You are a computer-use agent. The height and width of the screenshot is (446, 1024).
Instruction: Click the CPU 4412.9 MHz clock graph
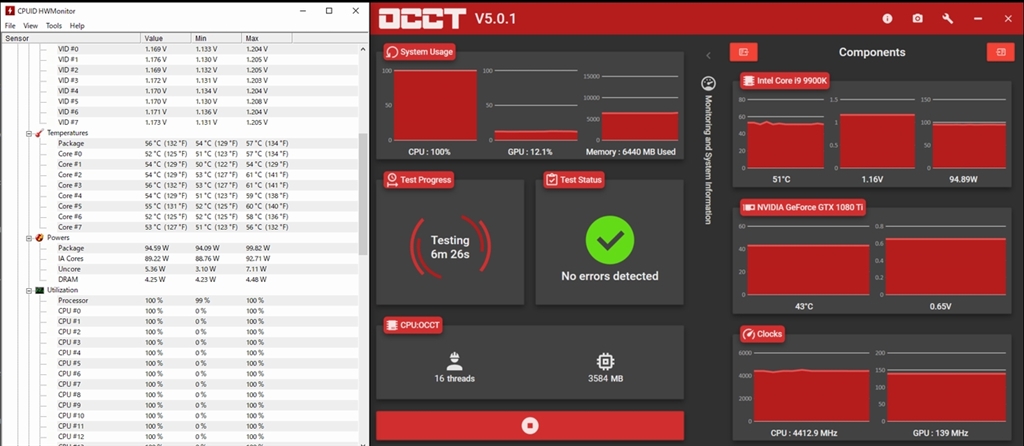tap(811, 388)
